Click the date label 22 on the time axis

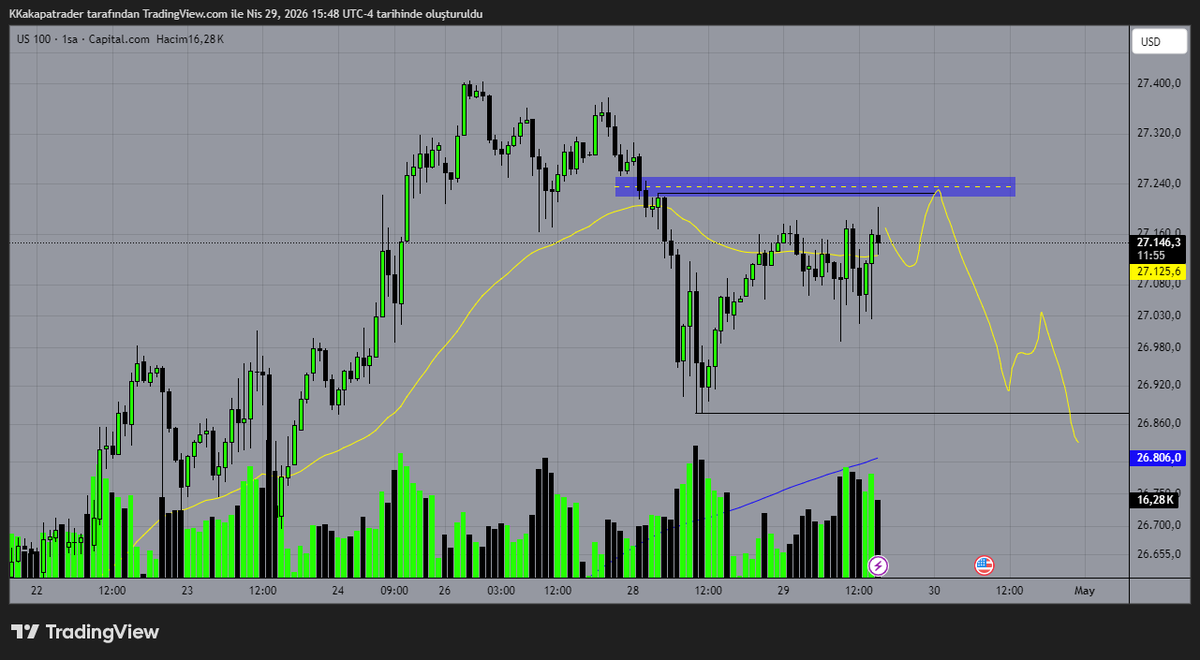pos(37,591)
